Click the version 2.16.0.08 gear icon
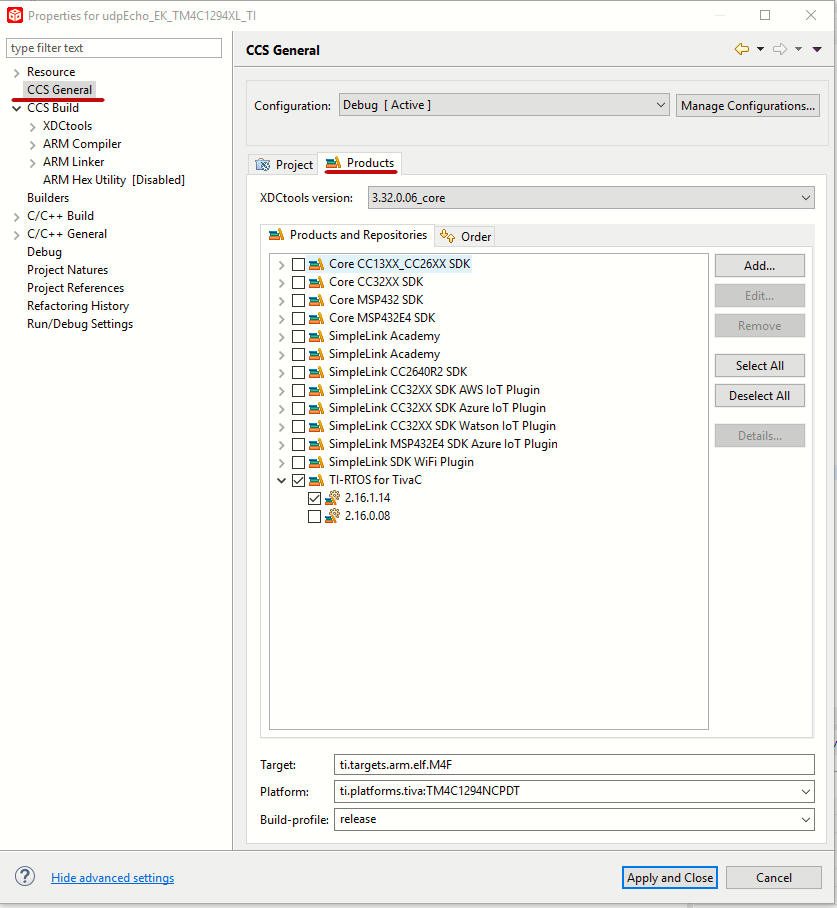Viewport: 837px width, 908px height. click(x=332, y=516)
